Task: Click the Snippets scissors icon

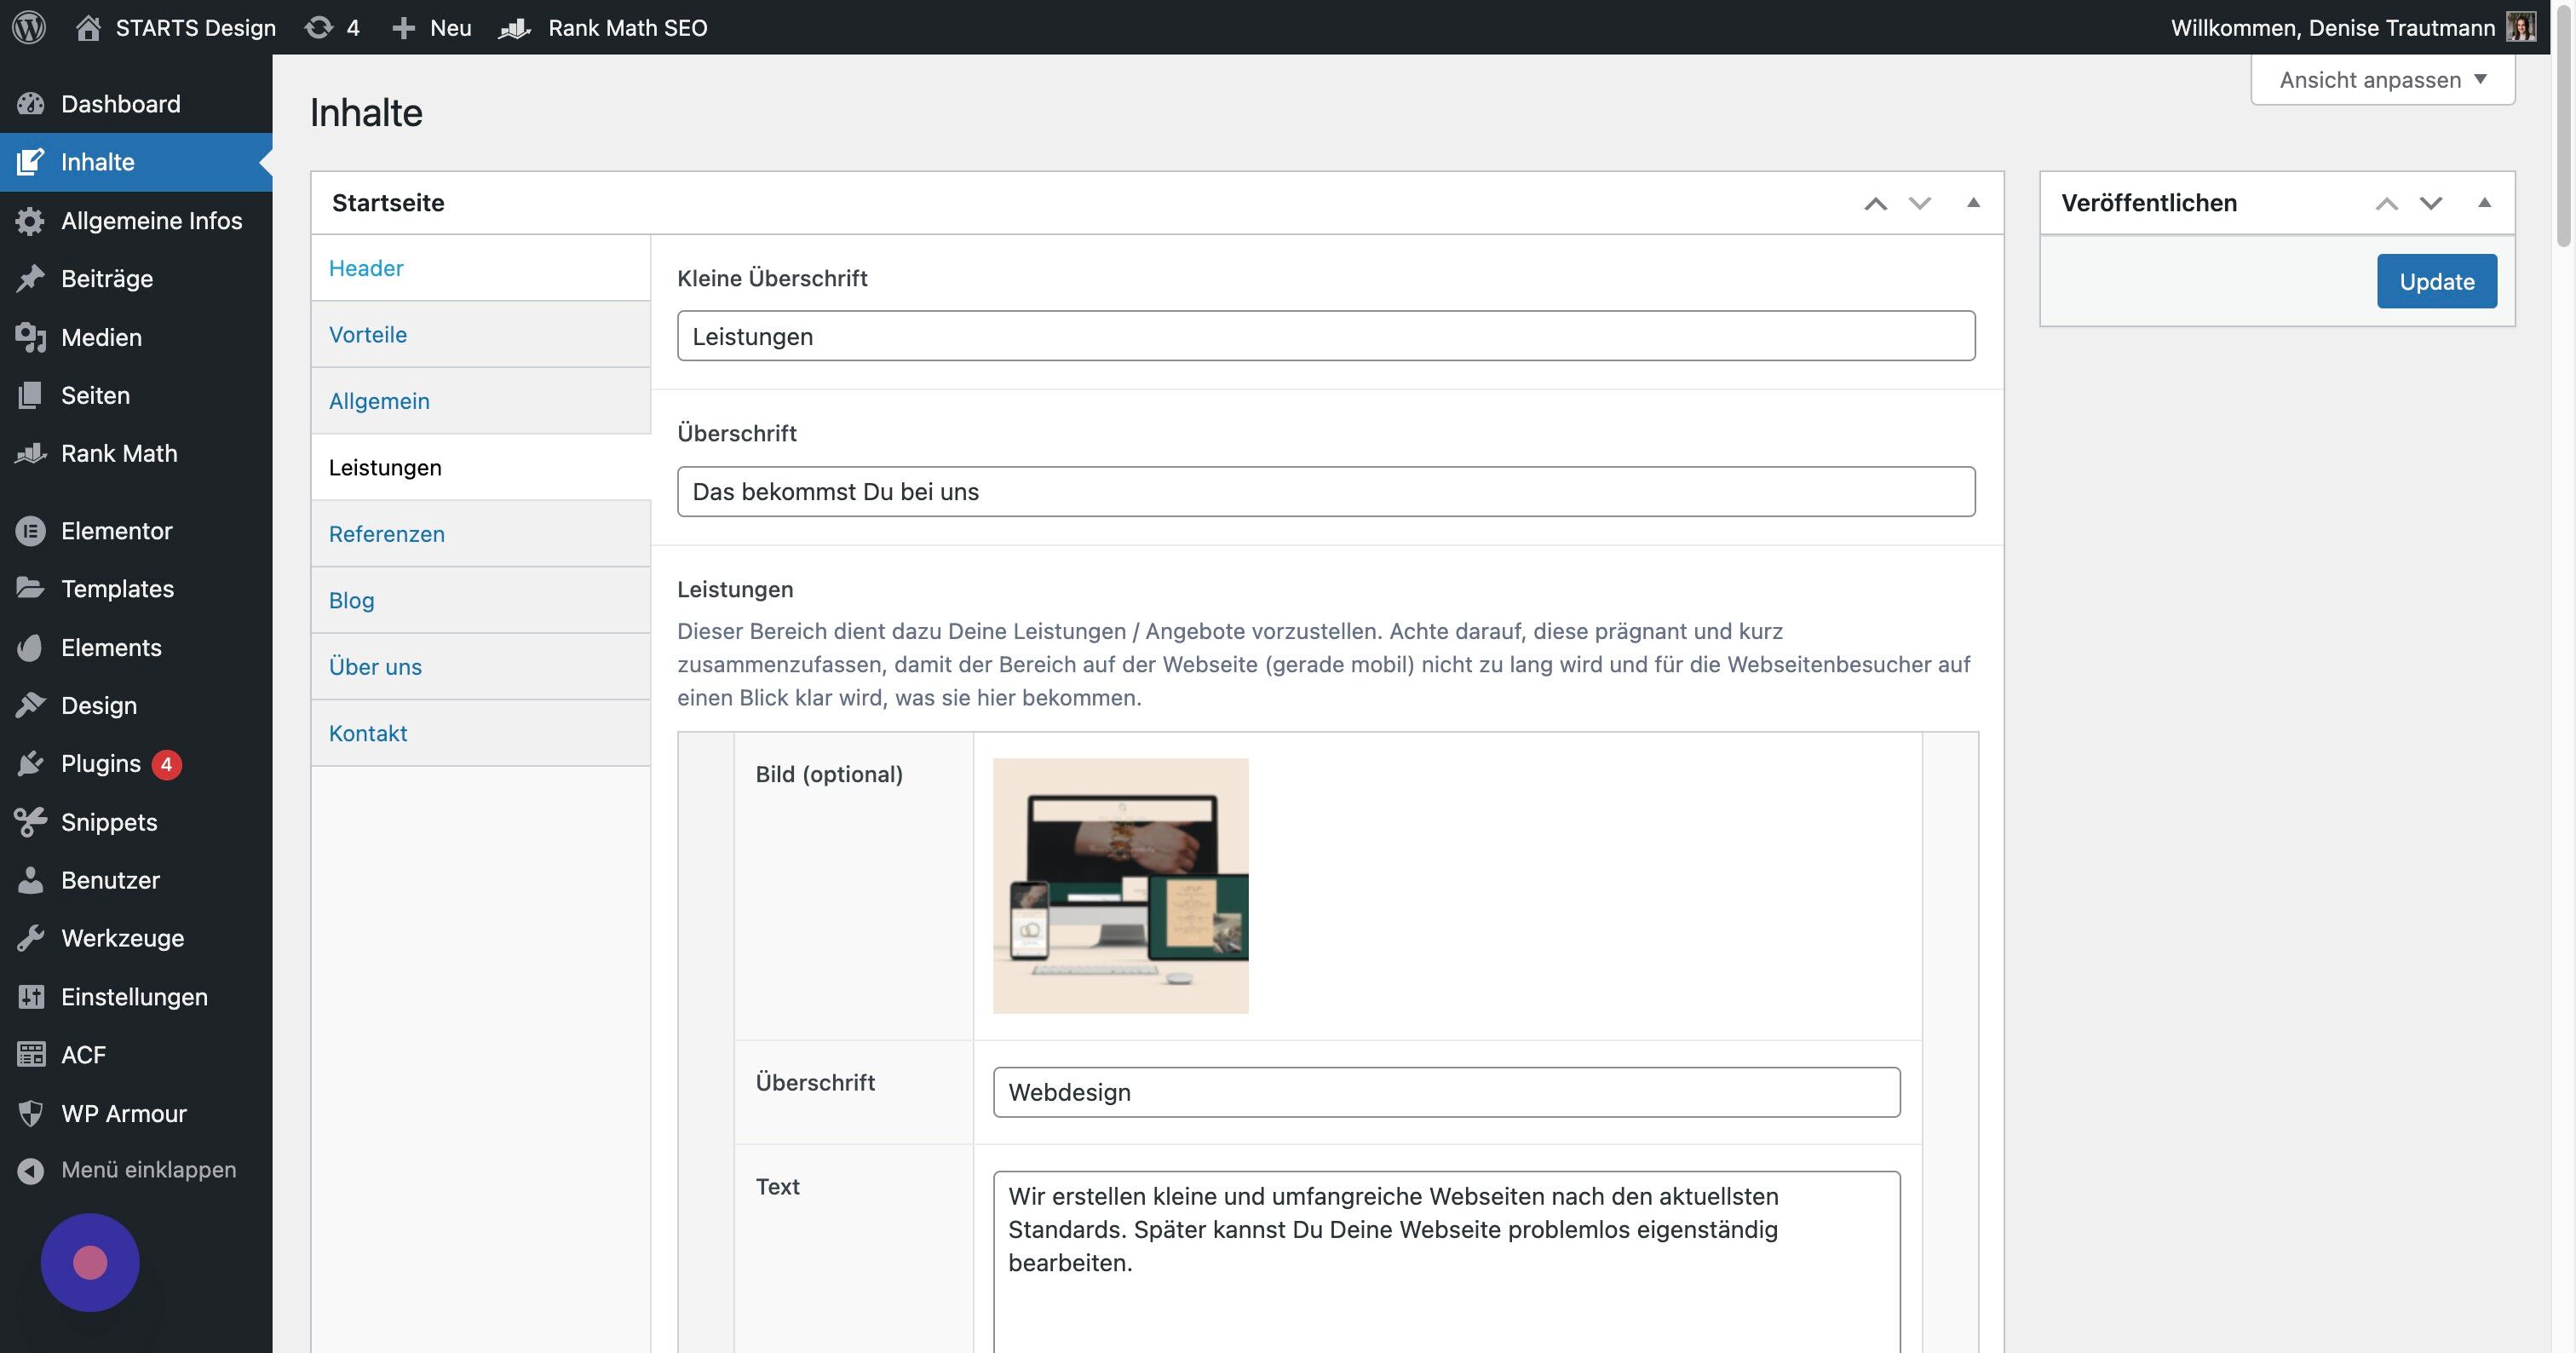Action: [x=30, y=822]
